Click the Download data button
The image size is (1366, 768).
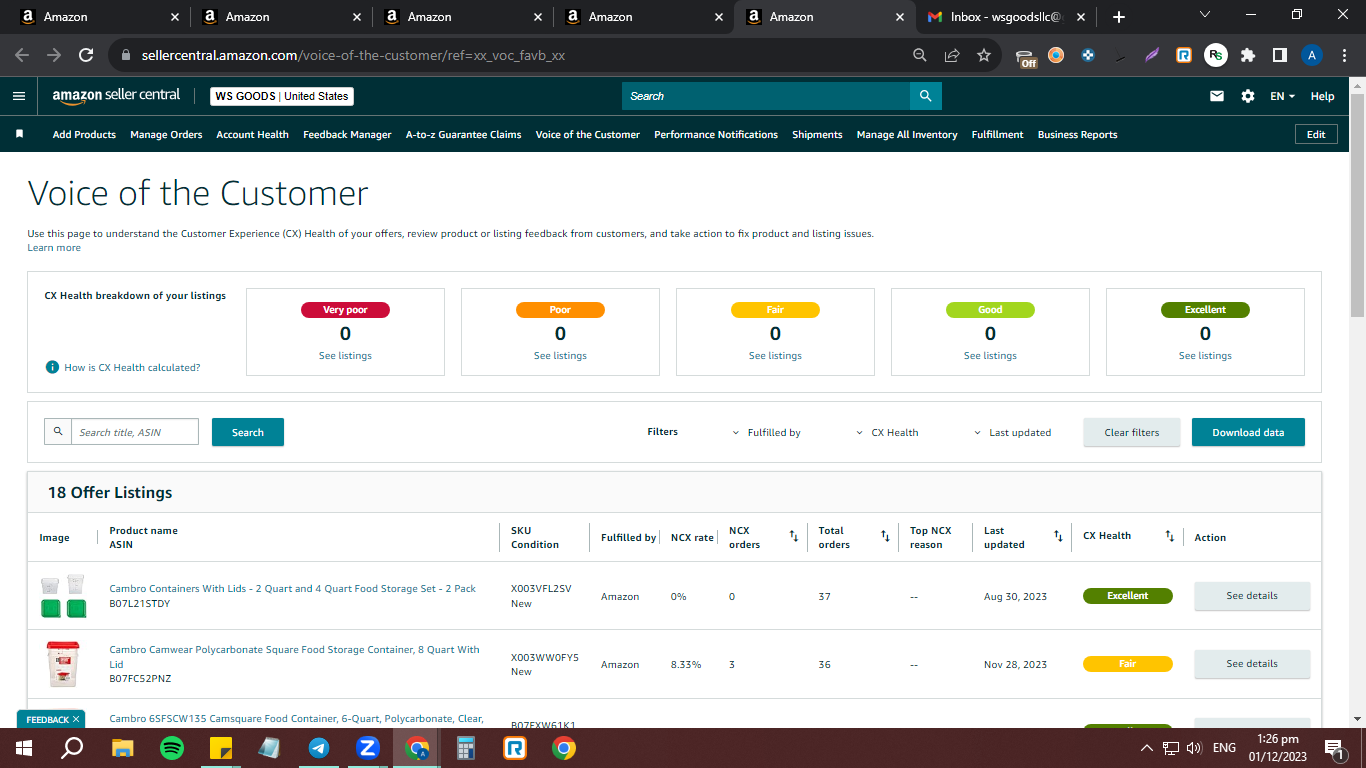[x=1248, y=432]
